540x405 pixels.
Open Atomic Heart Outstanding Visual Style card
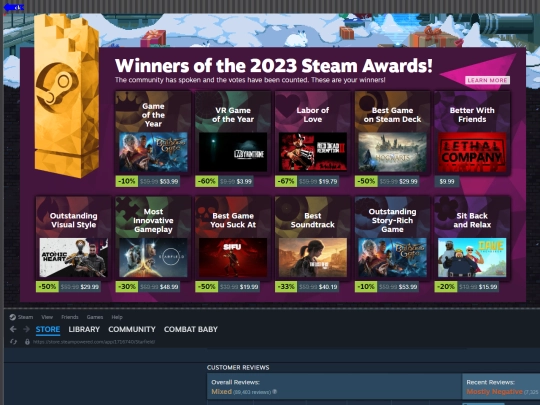(x=73, y=258)
